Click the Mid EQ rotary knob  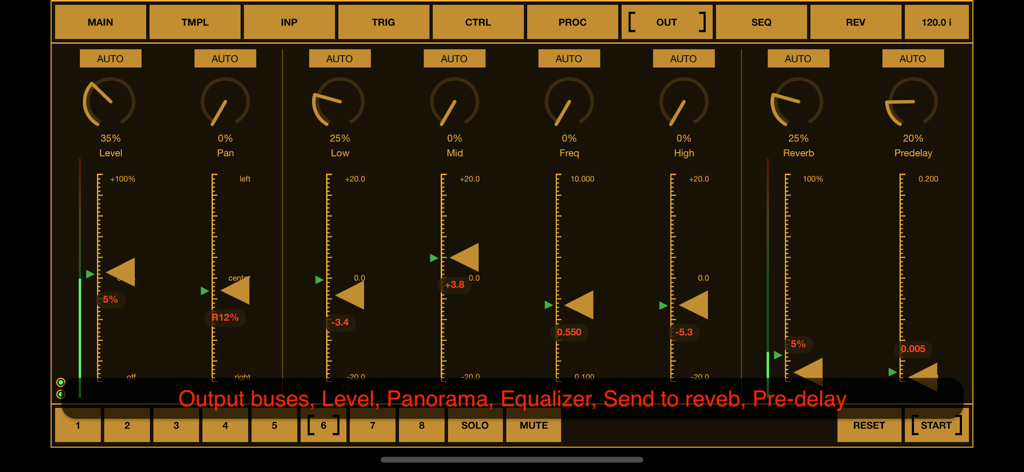[454, 103]
